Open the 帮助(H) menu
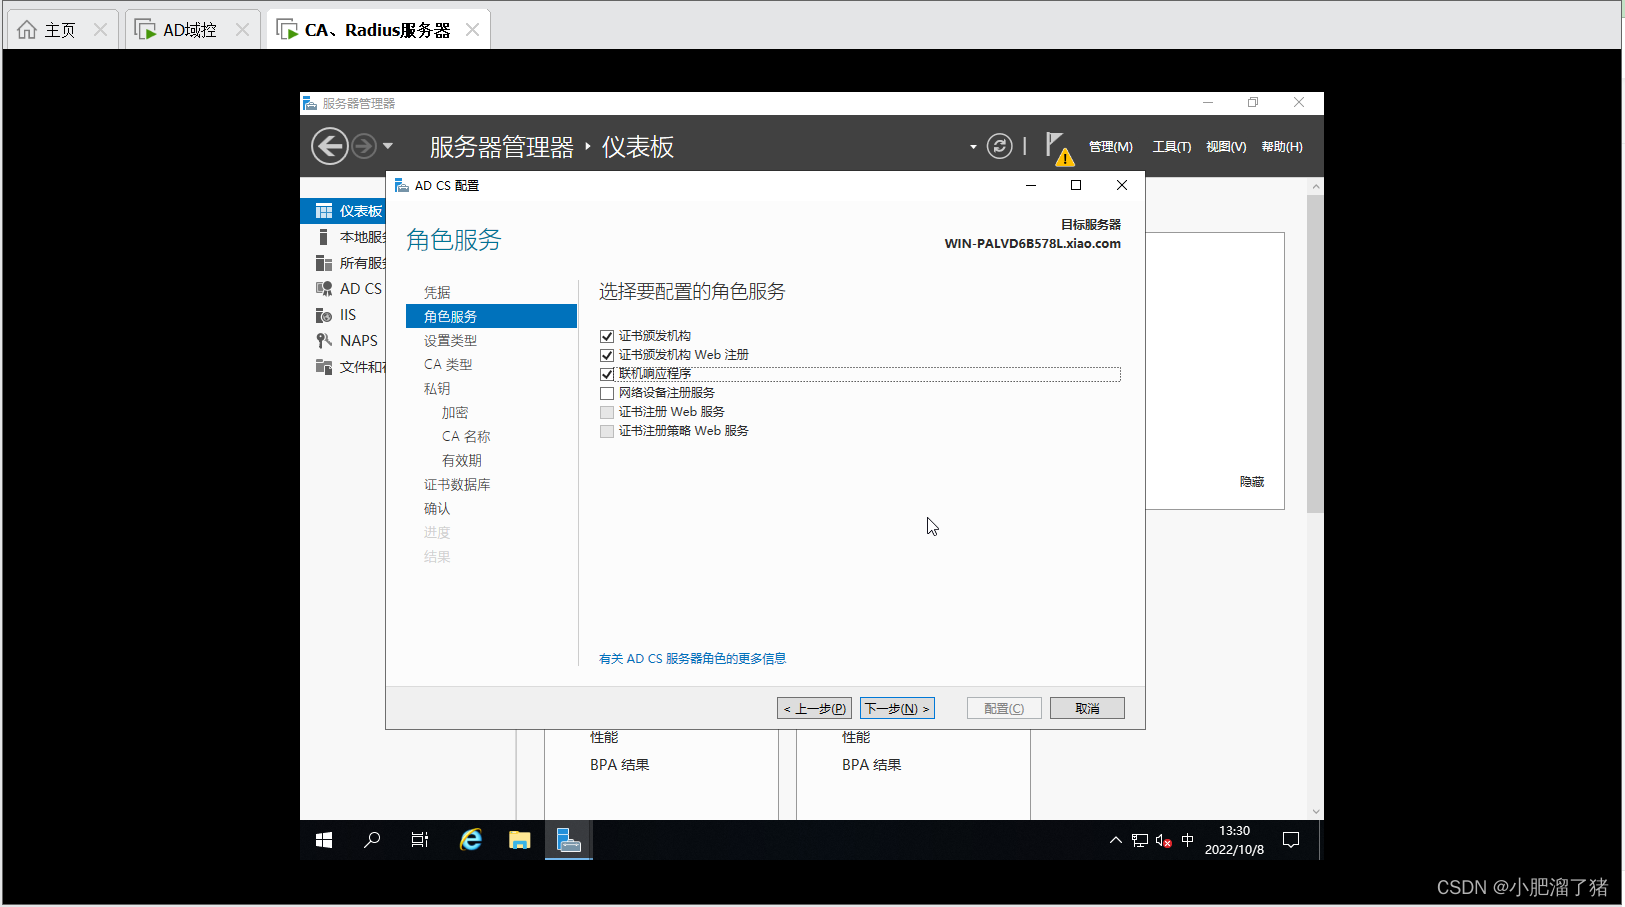 coord(1282,147)
